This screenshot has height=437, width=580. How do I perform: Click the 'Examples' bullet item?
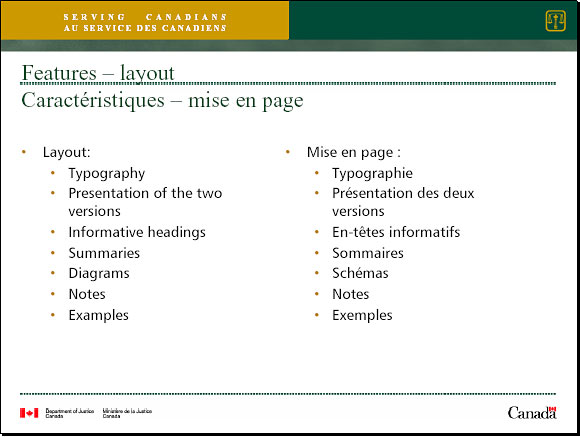coord(99,316)
